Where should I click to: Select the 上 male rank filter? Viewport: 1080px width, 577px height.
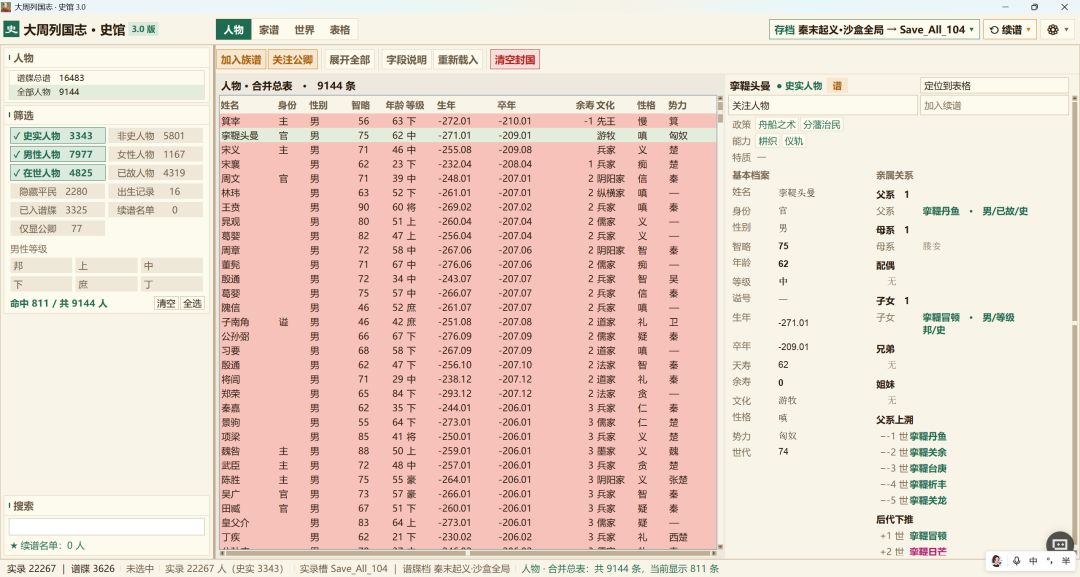106,266
